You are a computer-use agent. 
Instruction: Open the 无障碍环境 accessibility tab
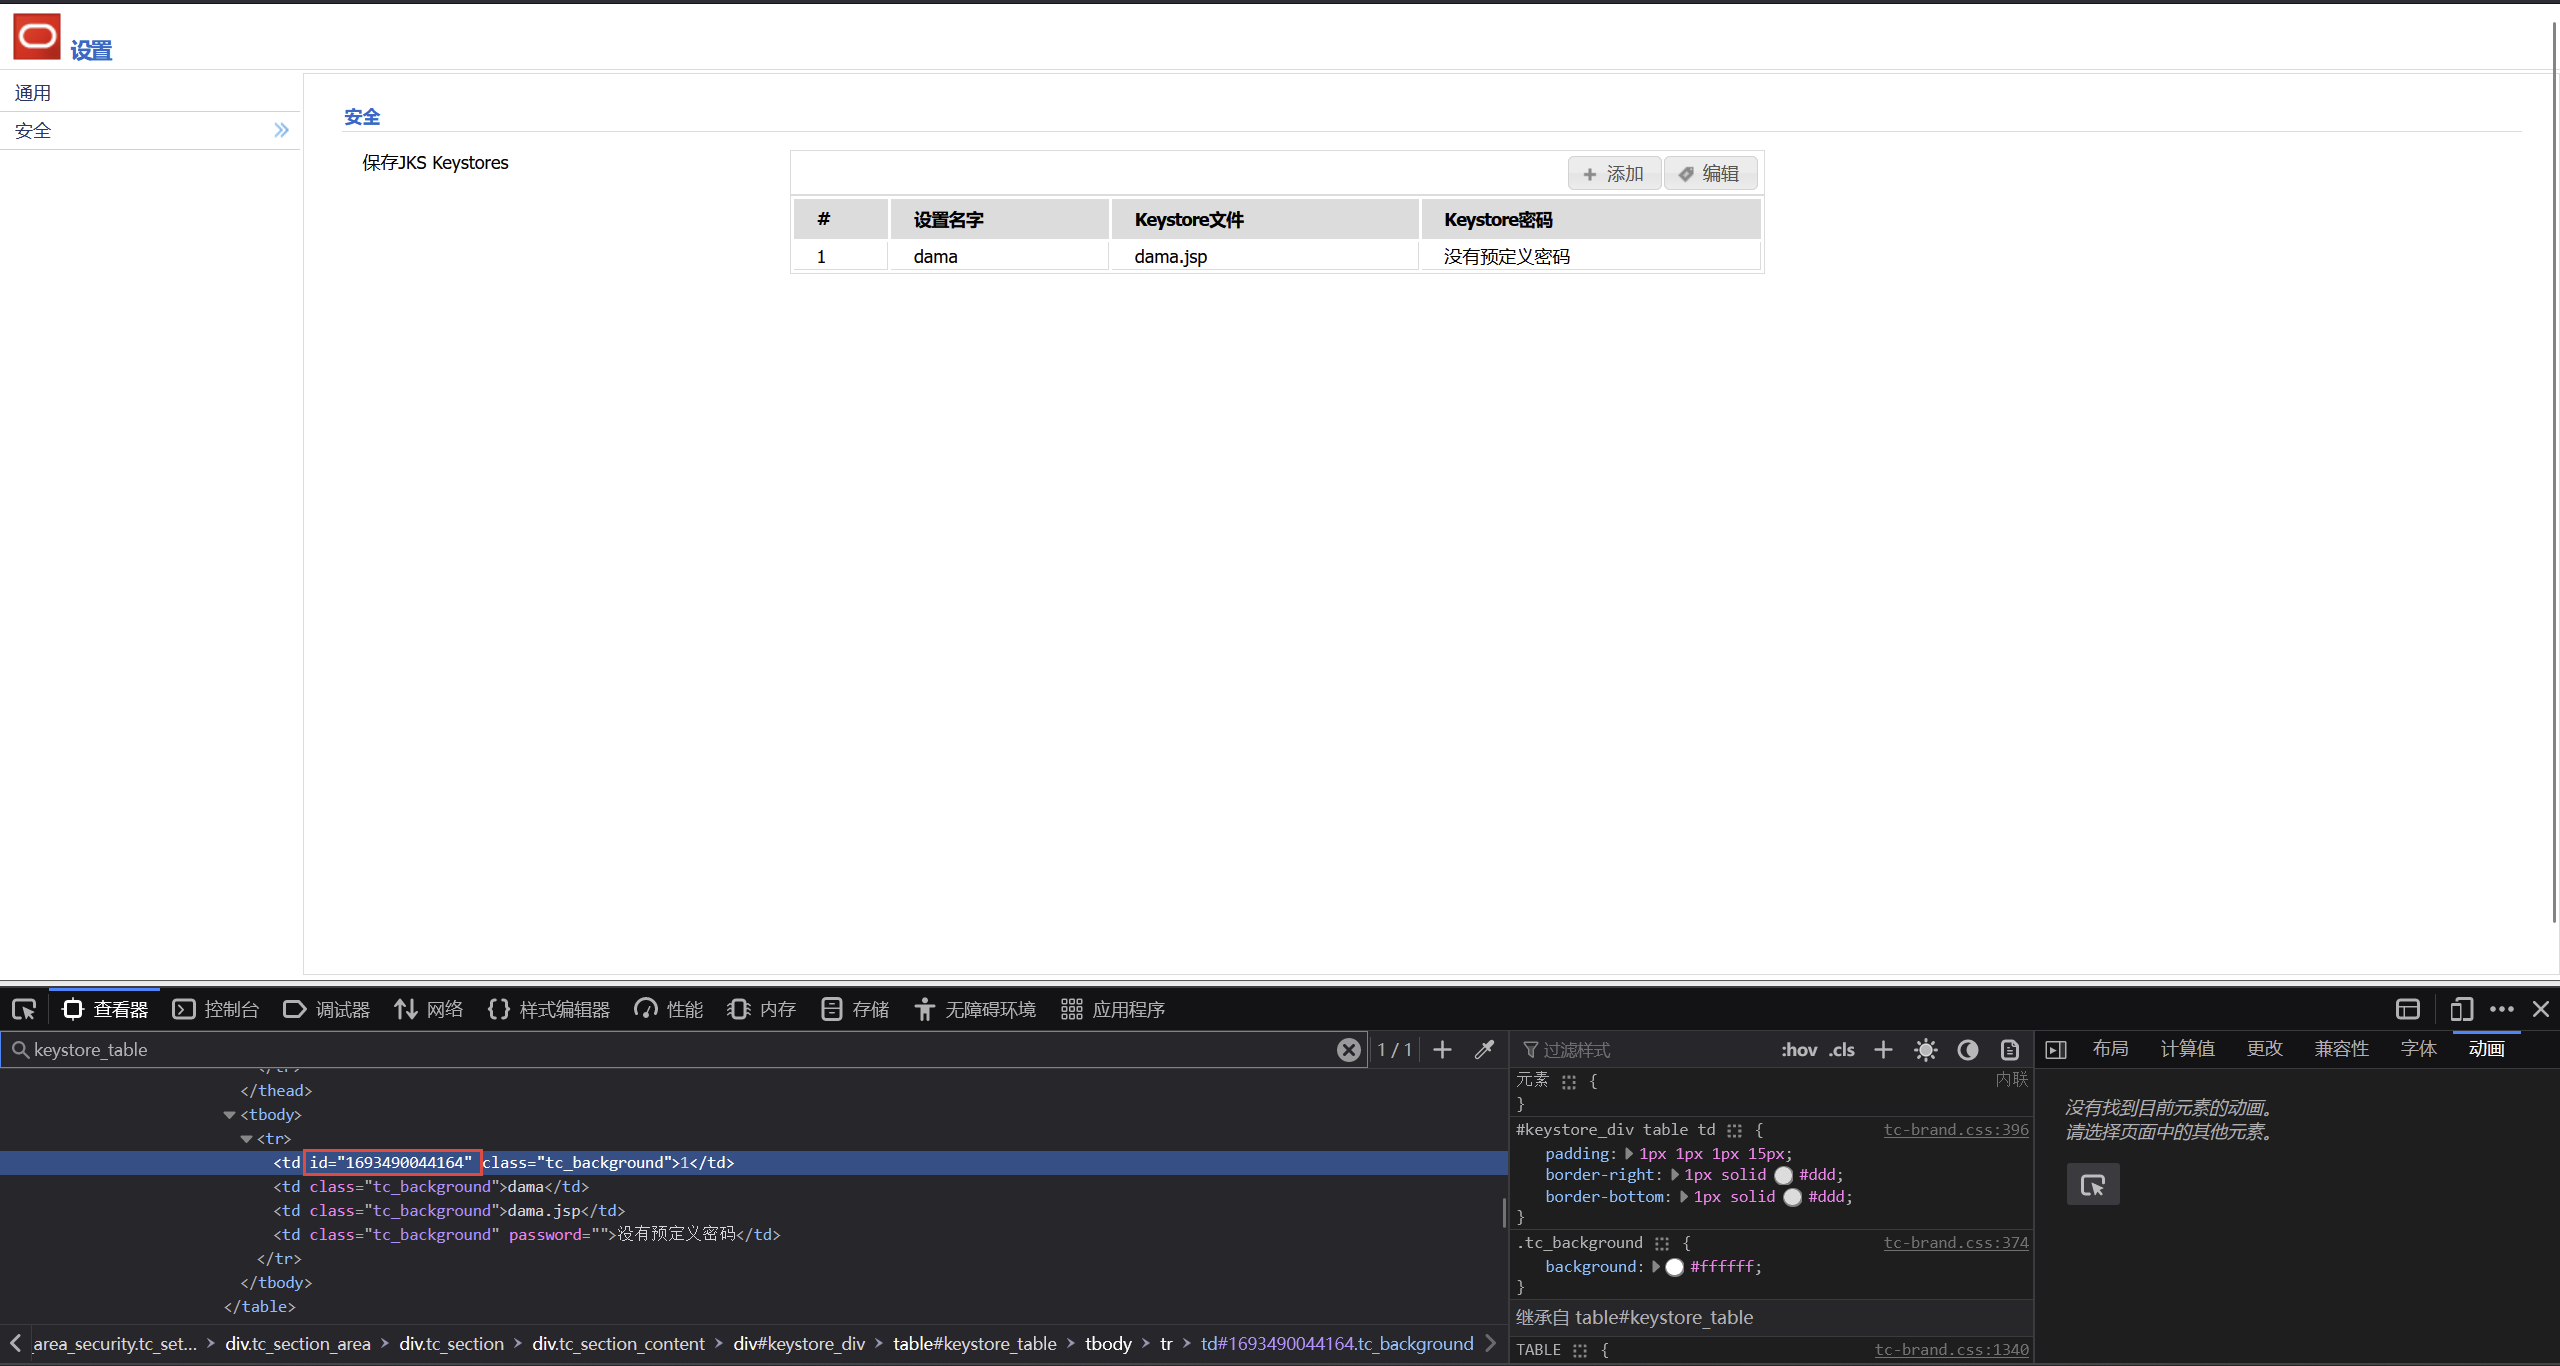[x=976, y=1009]
